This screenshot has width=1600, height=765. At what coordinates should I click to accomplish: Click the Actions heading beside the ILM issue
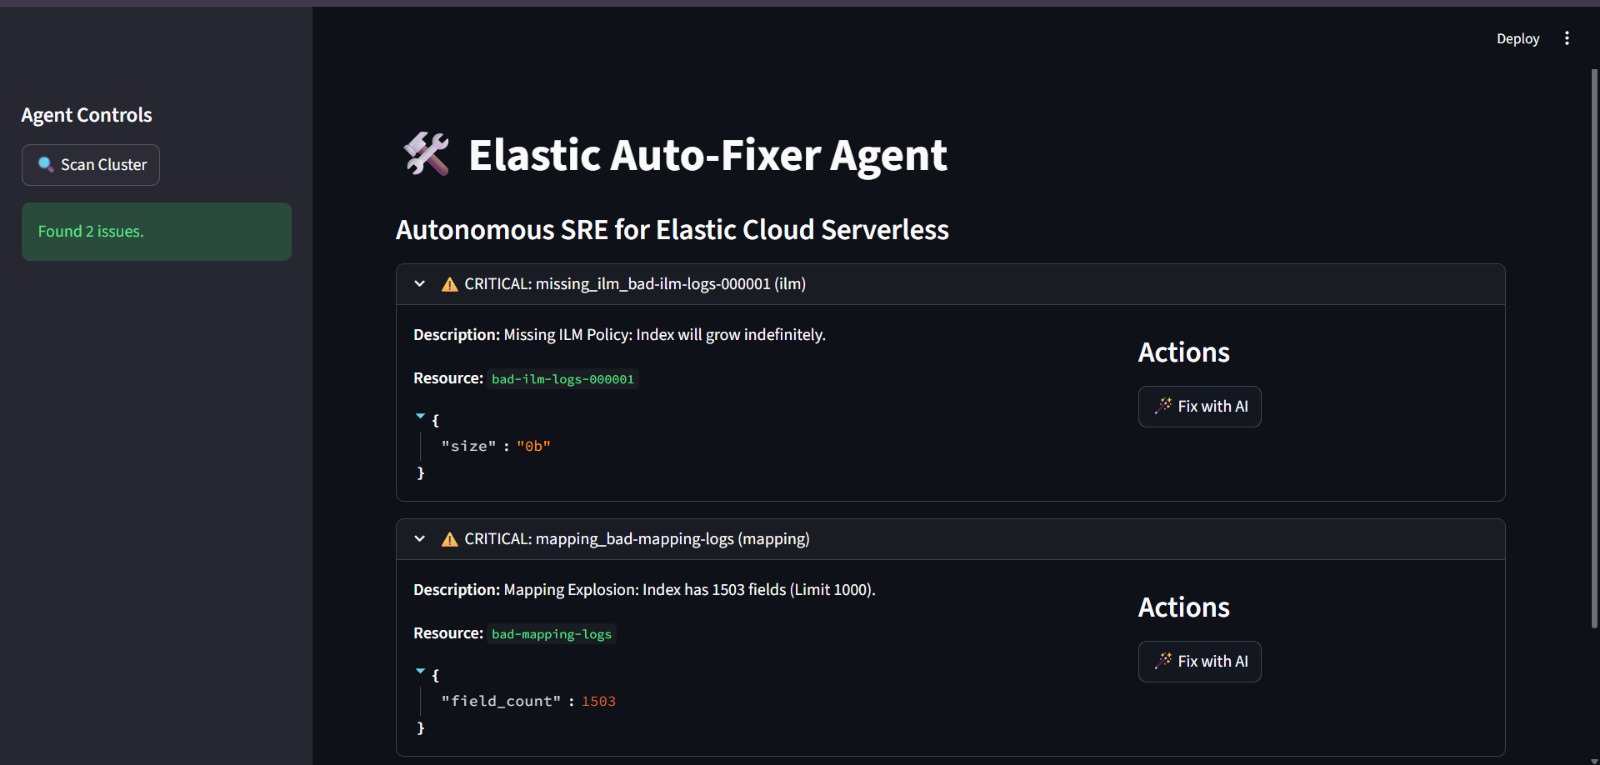[1184, 352]
